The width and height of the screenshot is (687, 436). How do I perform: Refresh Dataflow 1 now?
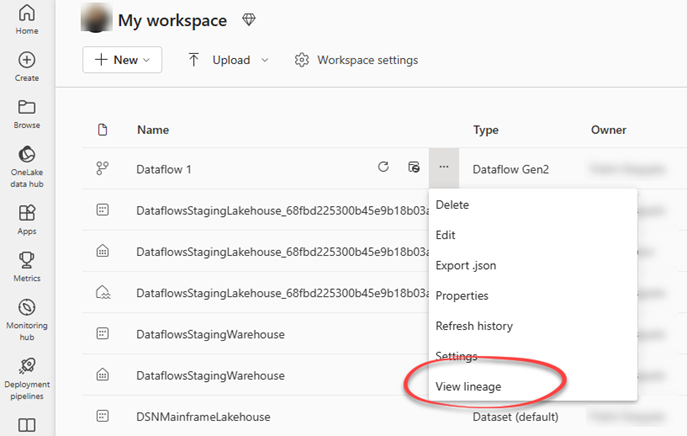point(383,167)
